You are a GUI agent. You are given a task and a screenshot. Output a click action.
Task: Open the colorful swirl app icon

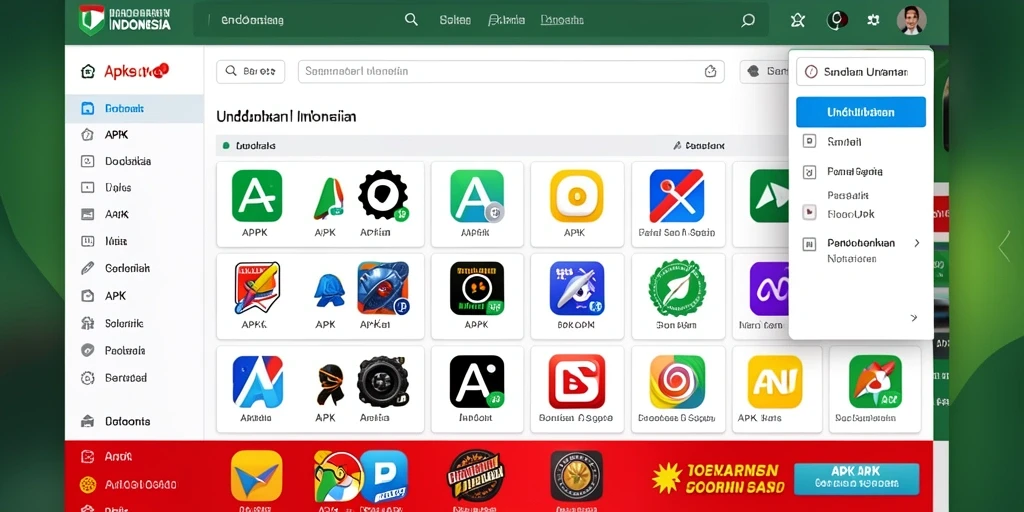click(677, 382)
